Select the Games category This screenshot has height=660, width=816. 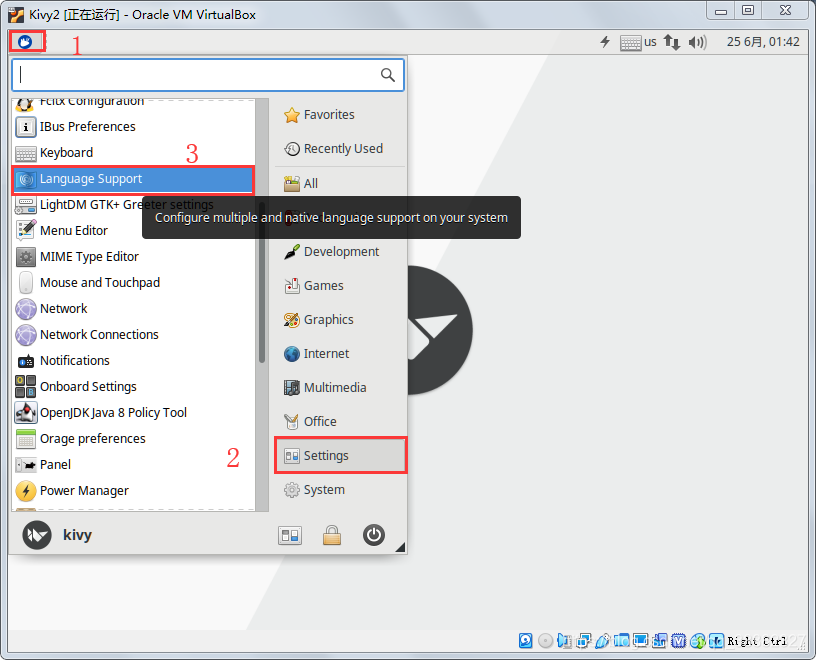tap(340, 286)
